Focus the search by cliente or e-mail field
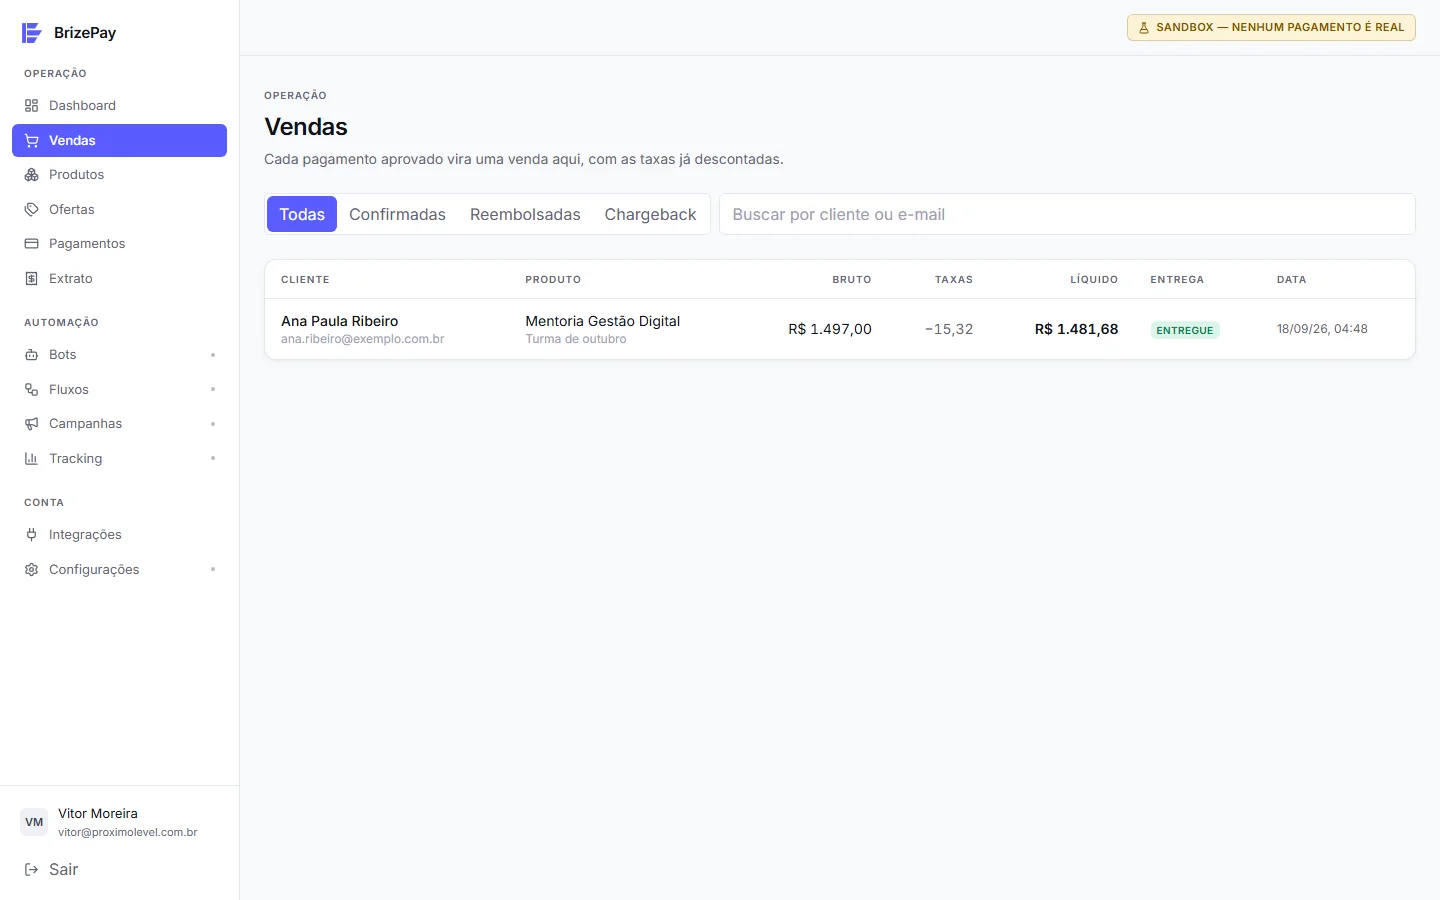Viewport: 1440px width, 900px height. pyautogui.click(x=1067, y=214)
